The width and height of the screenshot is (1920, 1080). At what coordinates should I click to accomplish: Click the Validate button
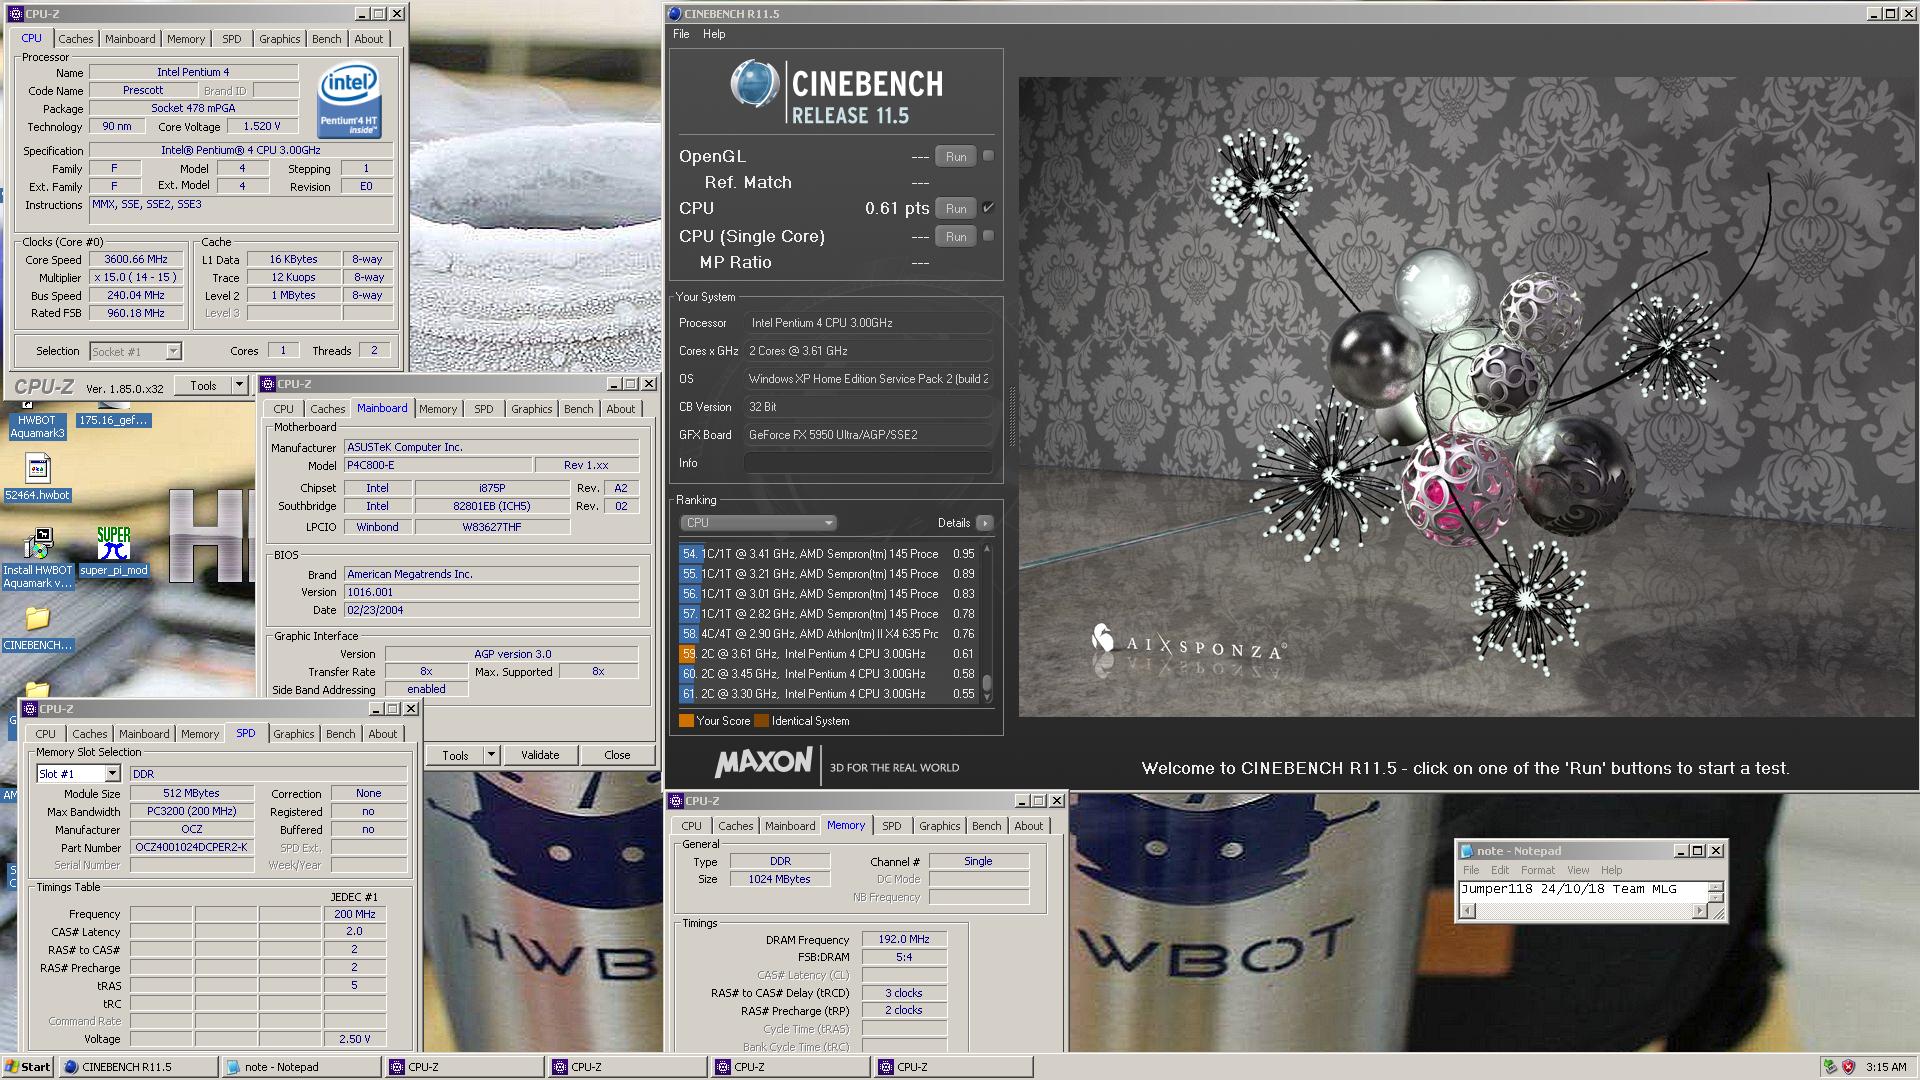tap(540, 755)
